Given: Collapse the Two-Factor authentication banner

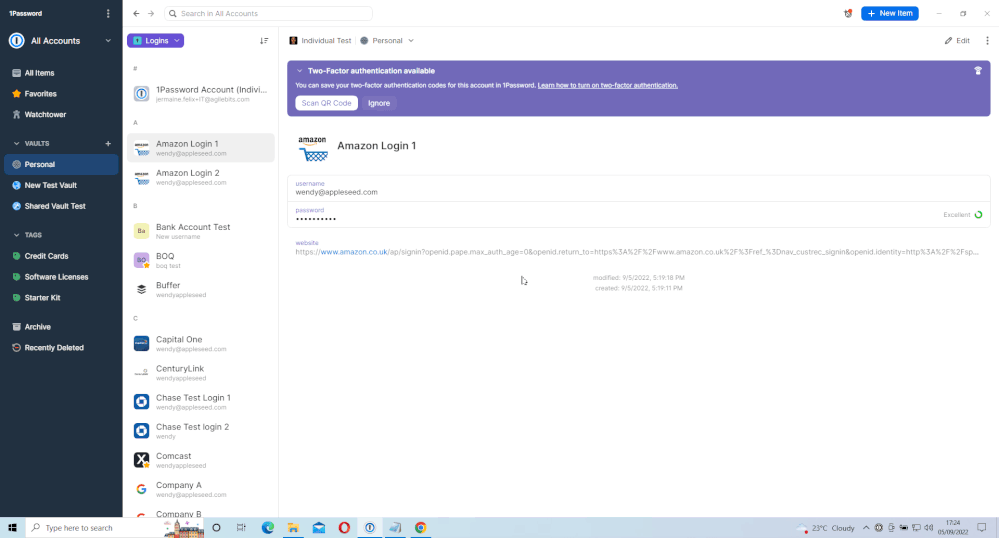Looking at the screenshot, I should [x=299, y=71].
